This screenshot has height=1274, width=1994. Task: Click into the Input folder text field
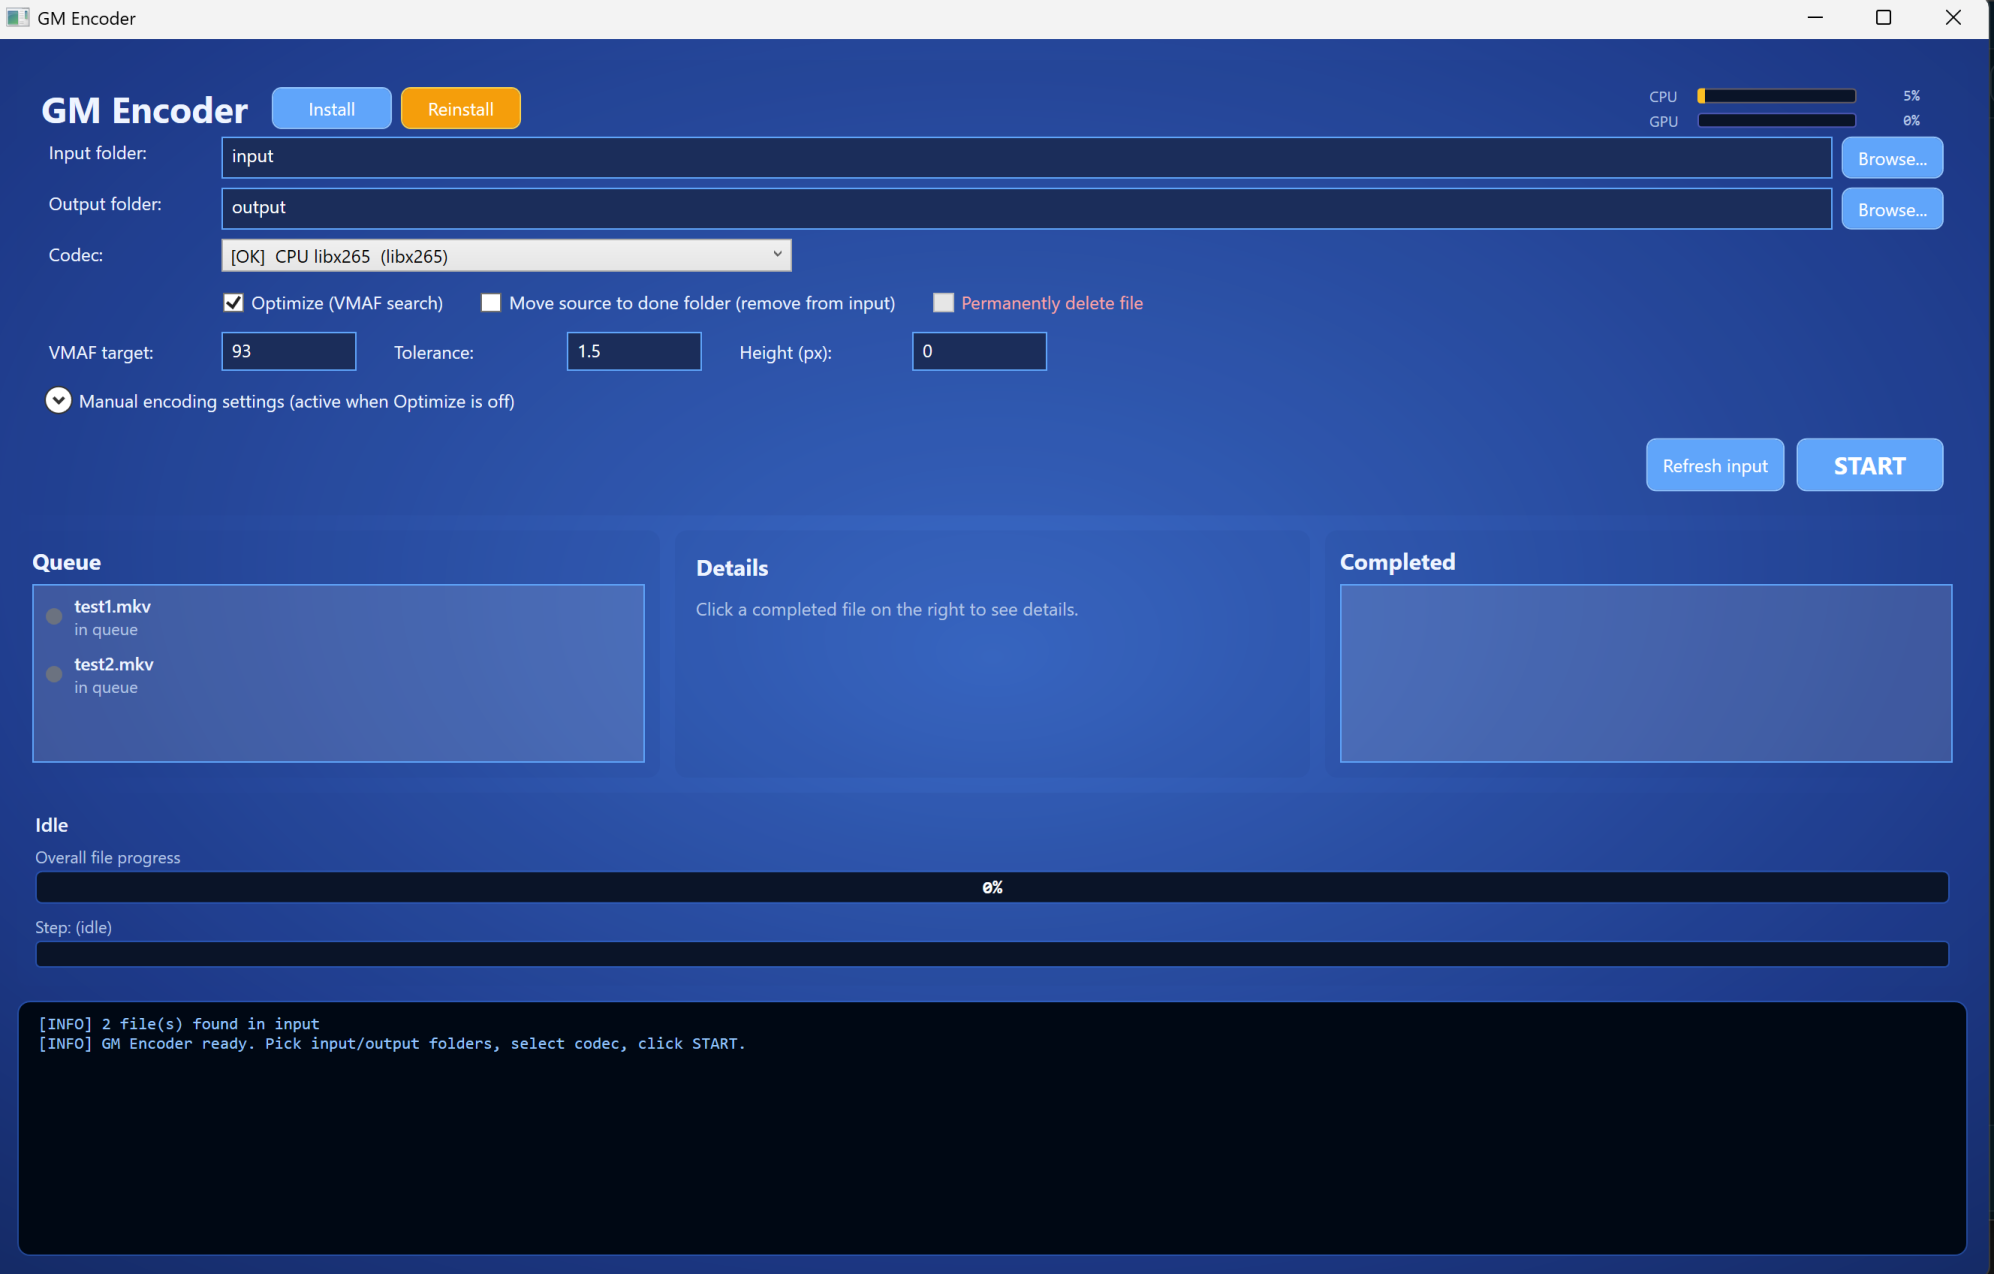1026,157
